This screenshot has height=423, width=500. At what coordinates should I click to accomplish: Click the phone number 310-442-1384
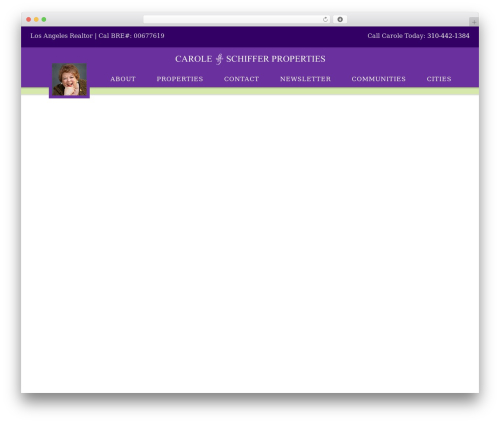pos(448,36)
